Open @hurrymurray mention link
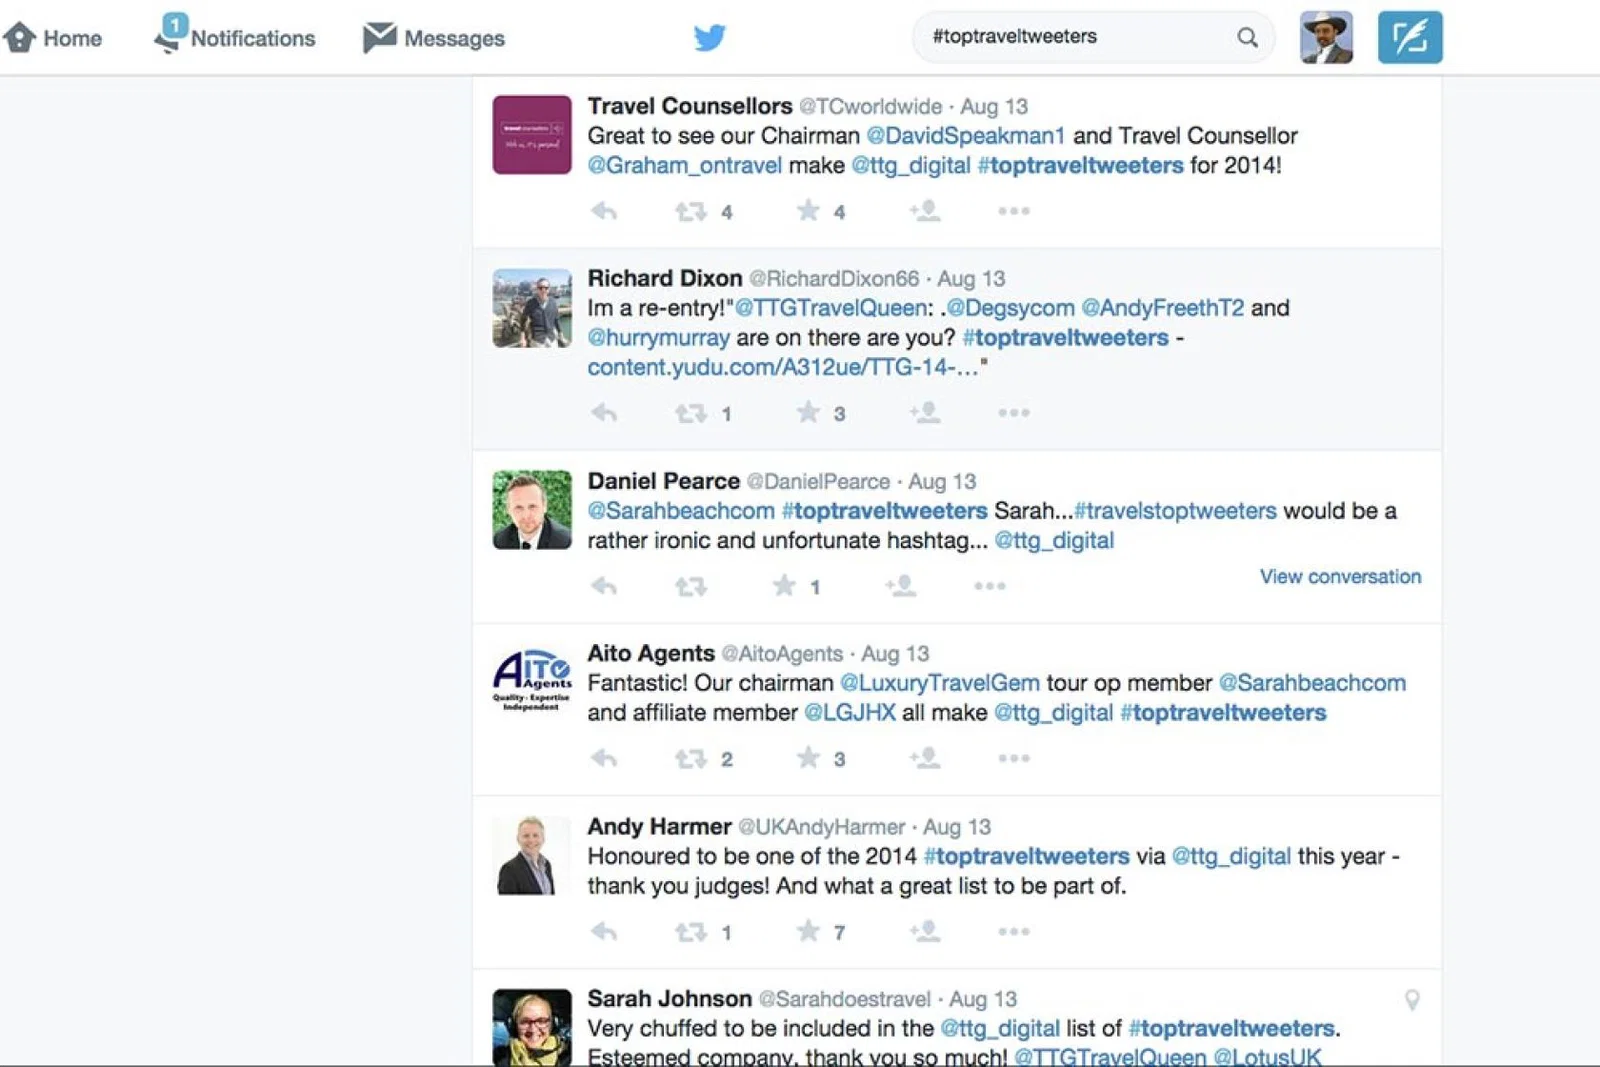The image size is (1600, 1067). (658, 338)
